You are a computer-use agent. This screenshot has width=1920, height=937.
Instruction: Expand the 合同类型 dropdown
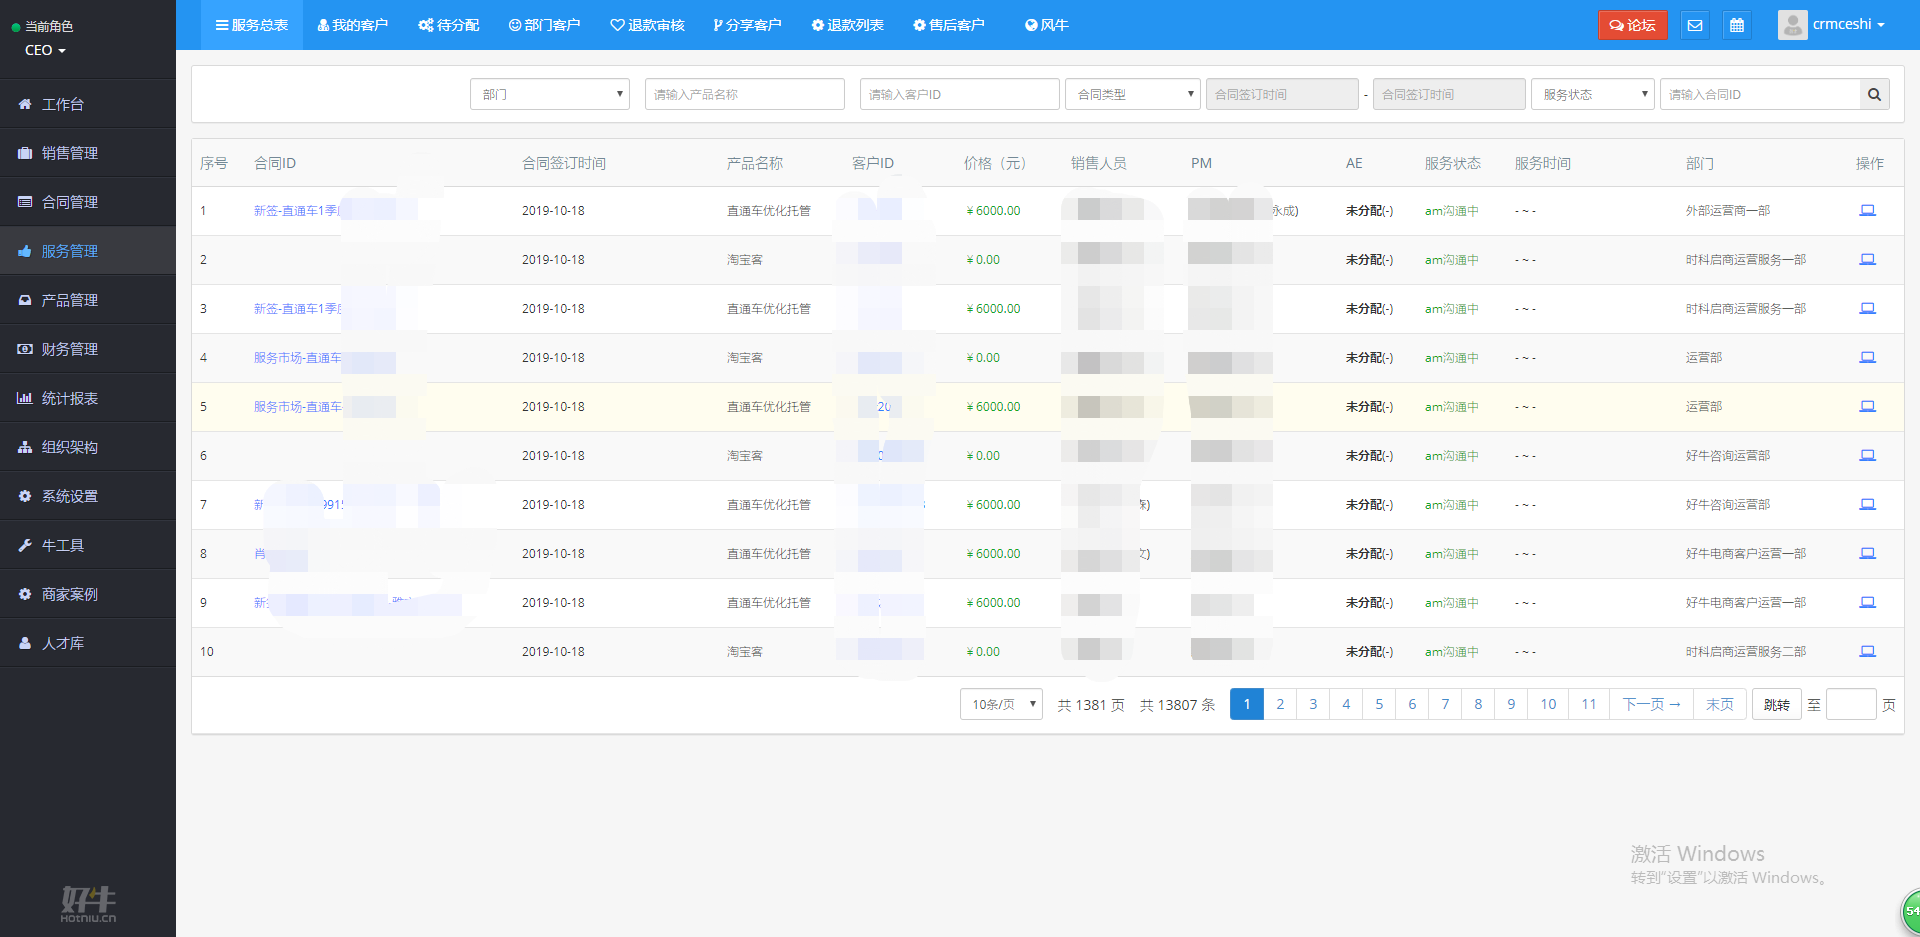1132,94
